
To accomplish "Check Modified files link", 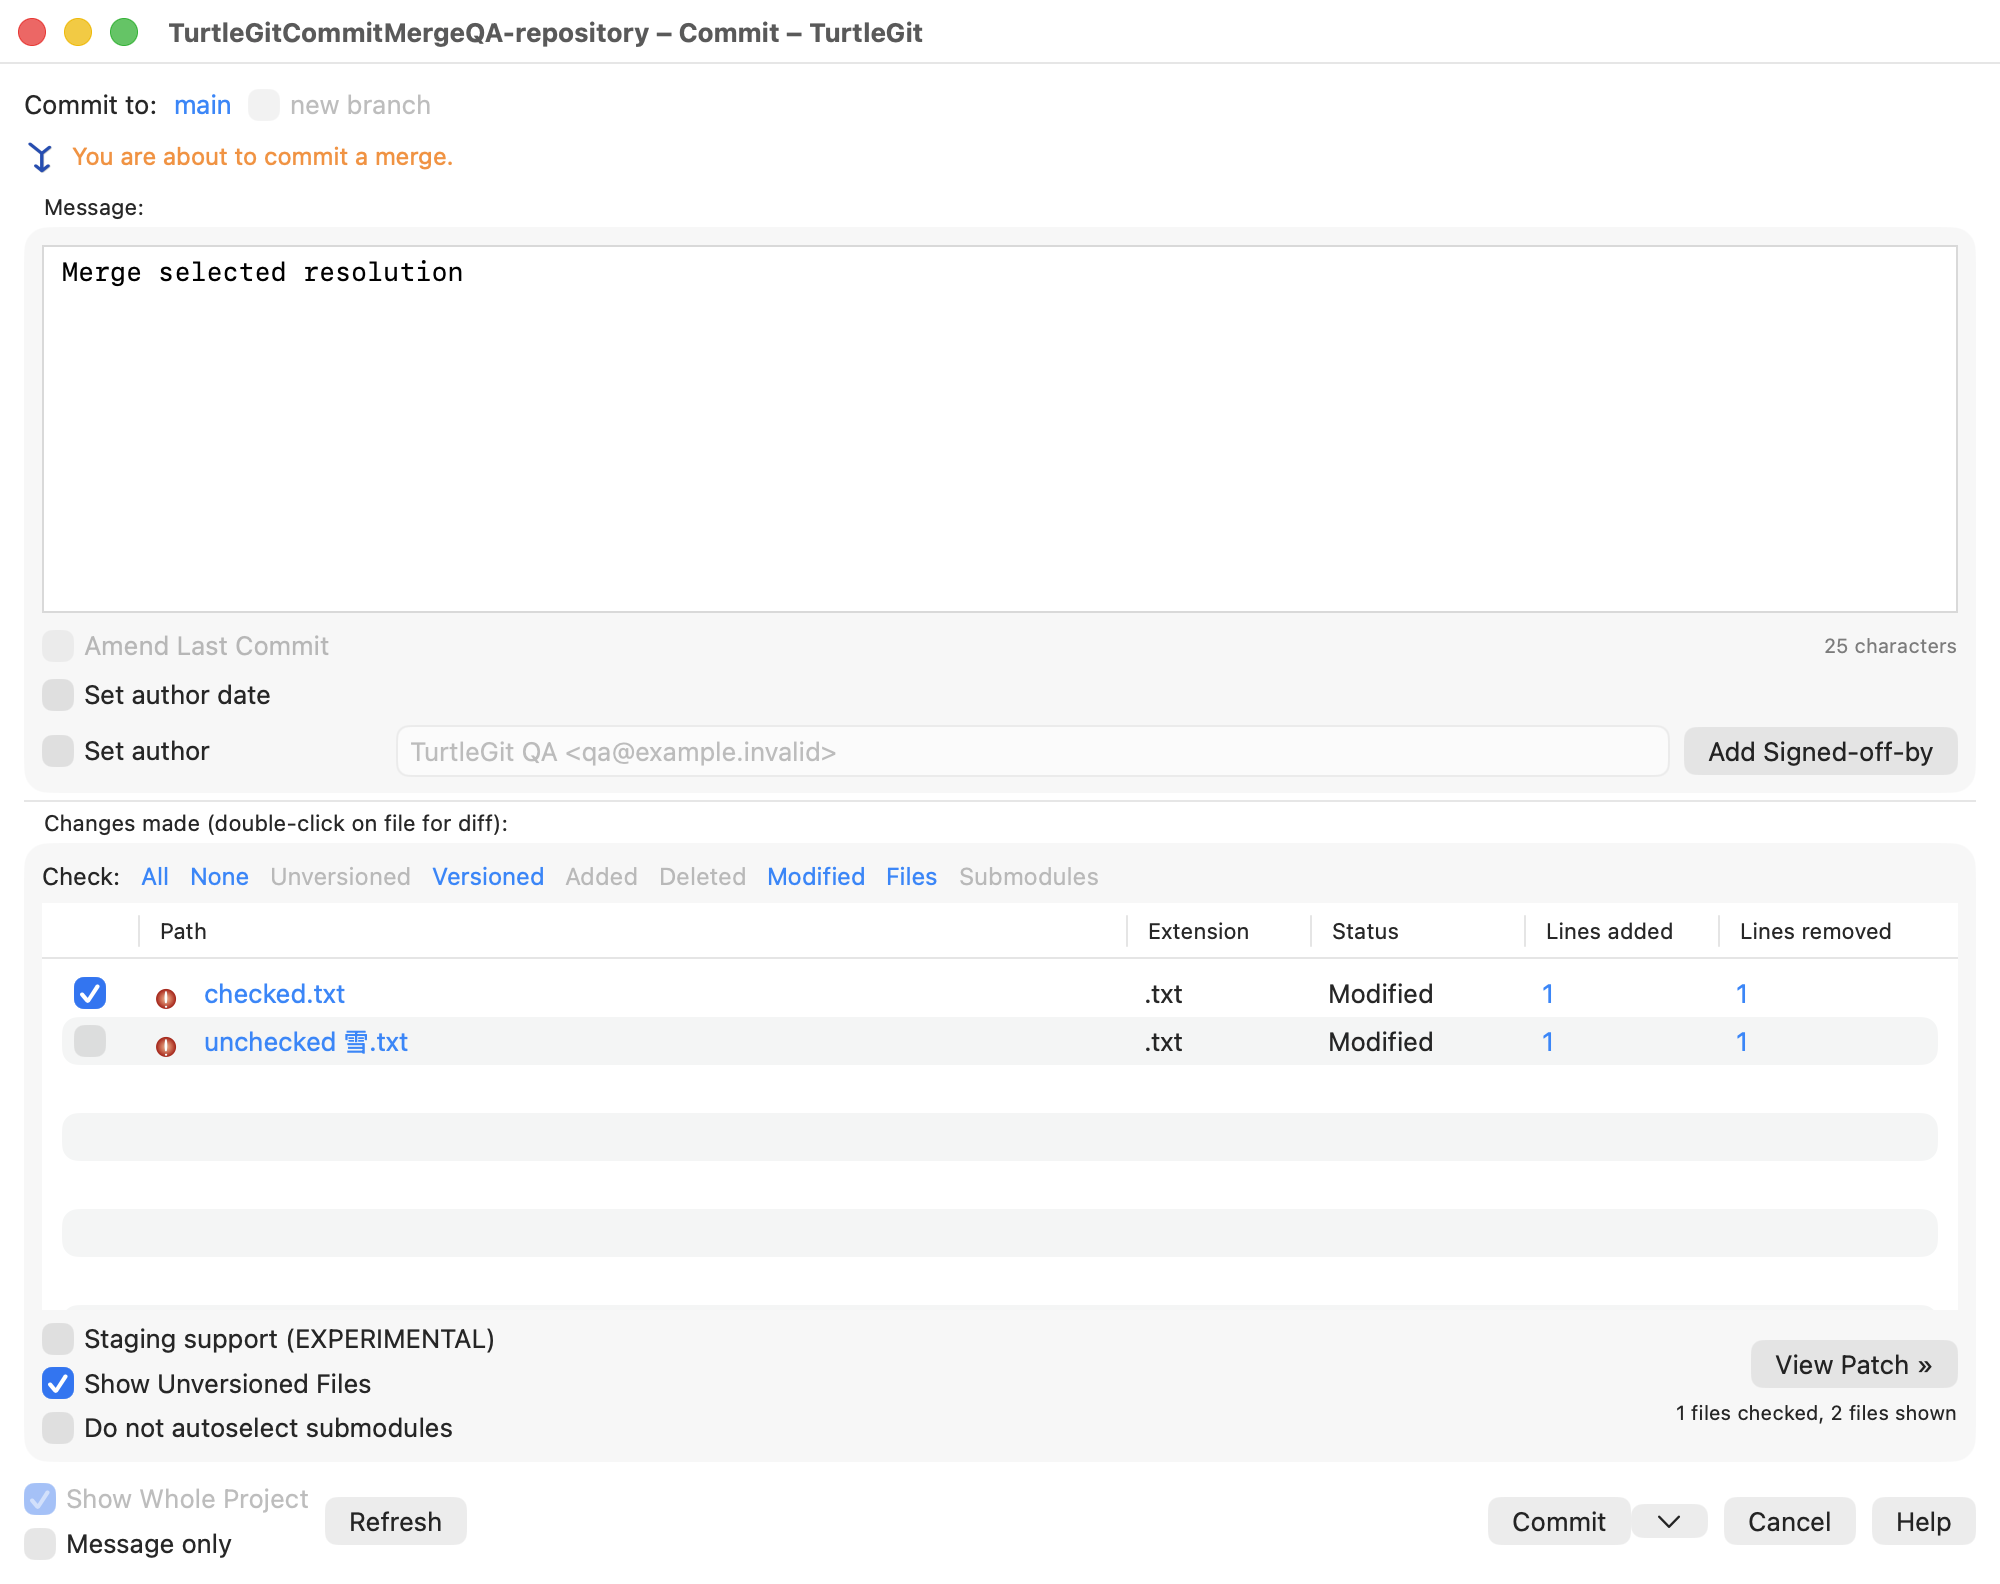I will click(x=816, y=877).
